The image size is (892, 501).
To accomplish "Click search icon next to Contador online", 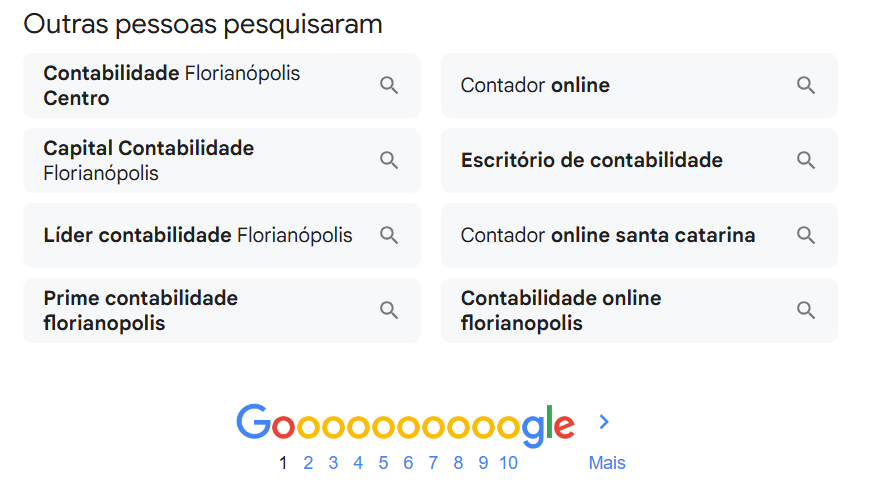I will 806,86.
